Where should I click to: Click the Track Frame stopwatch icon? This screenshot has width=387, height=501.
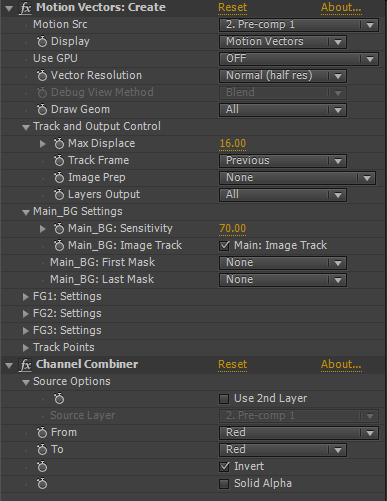(59, 161)
